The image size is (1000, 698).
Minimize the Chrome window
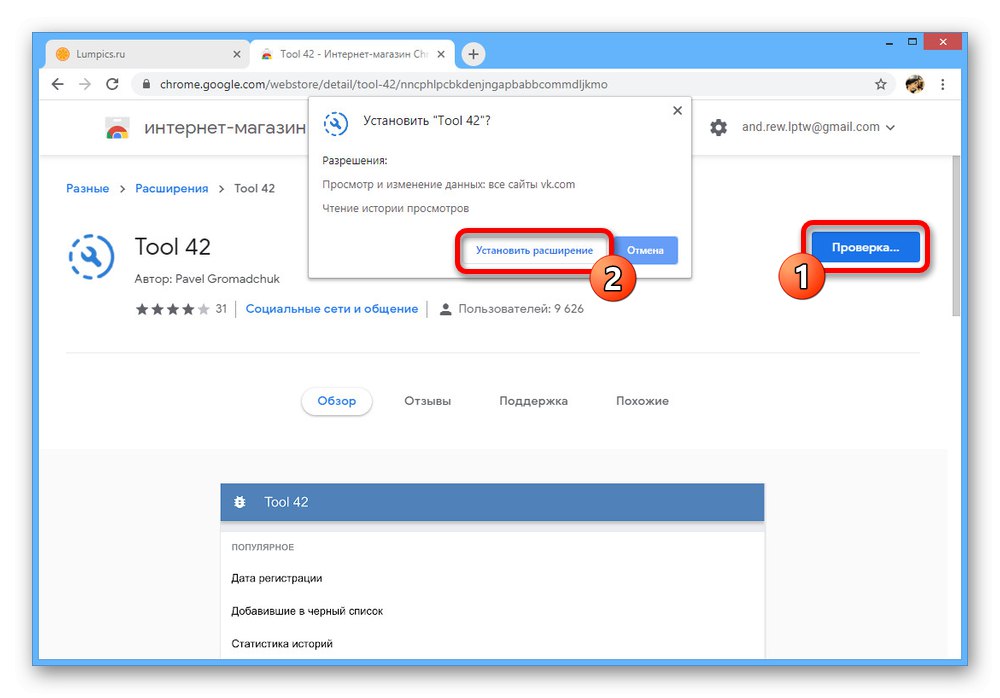pos(889,43)
